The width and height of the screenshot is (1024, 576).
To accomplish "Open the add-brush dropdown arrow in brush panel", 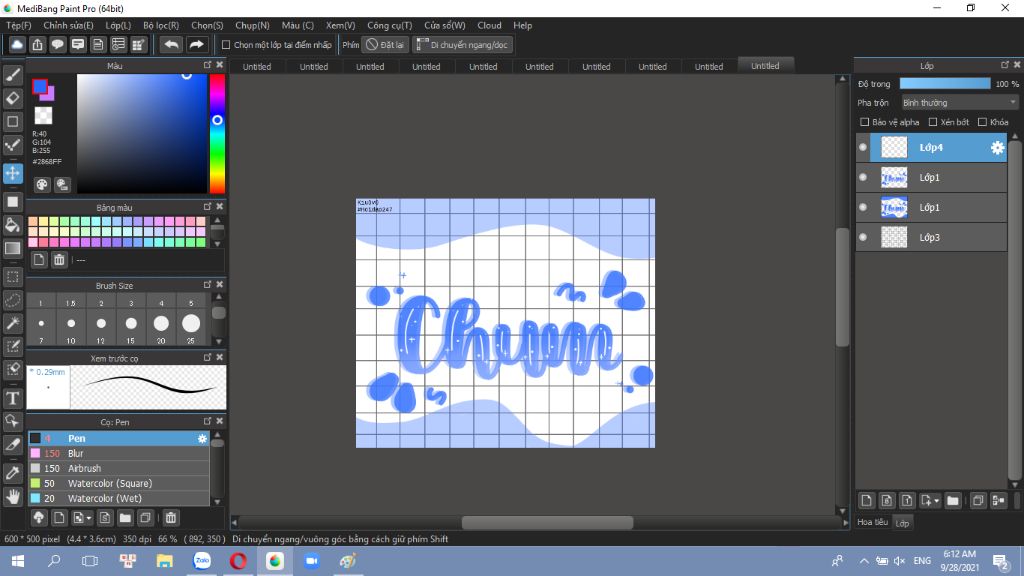I will [x=89, y=518].
